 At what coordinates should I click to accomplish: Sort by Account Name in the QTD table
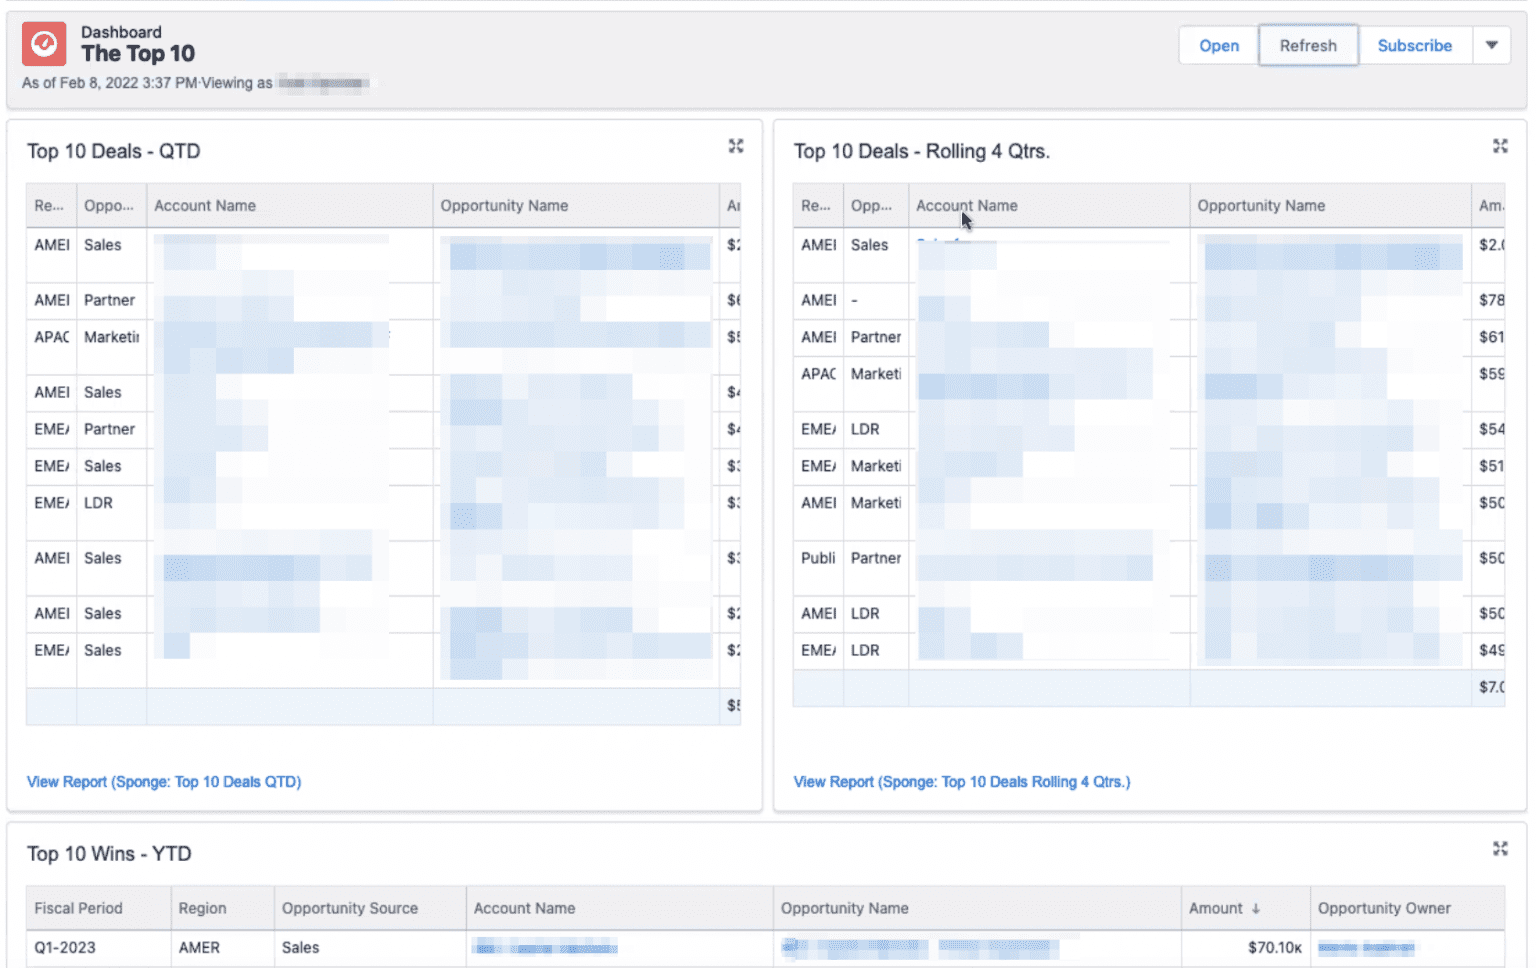click(x=206, y=205)
